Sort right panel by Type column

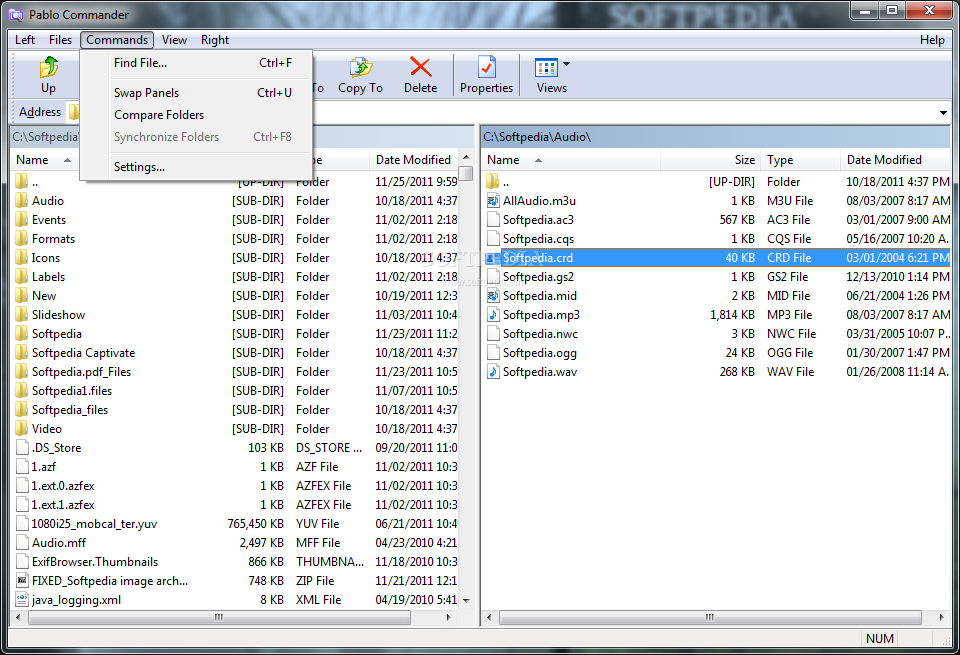click(x=800, y=160)
